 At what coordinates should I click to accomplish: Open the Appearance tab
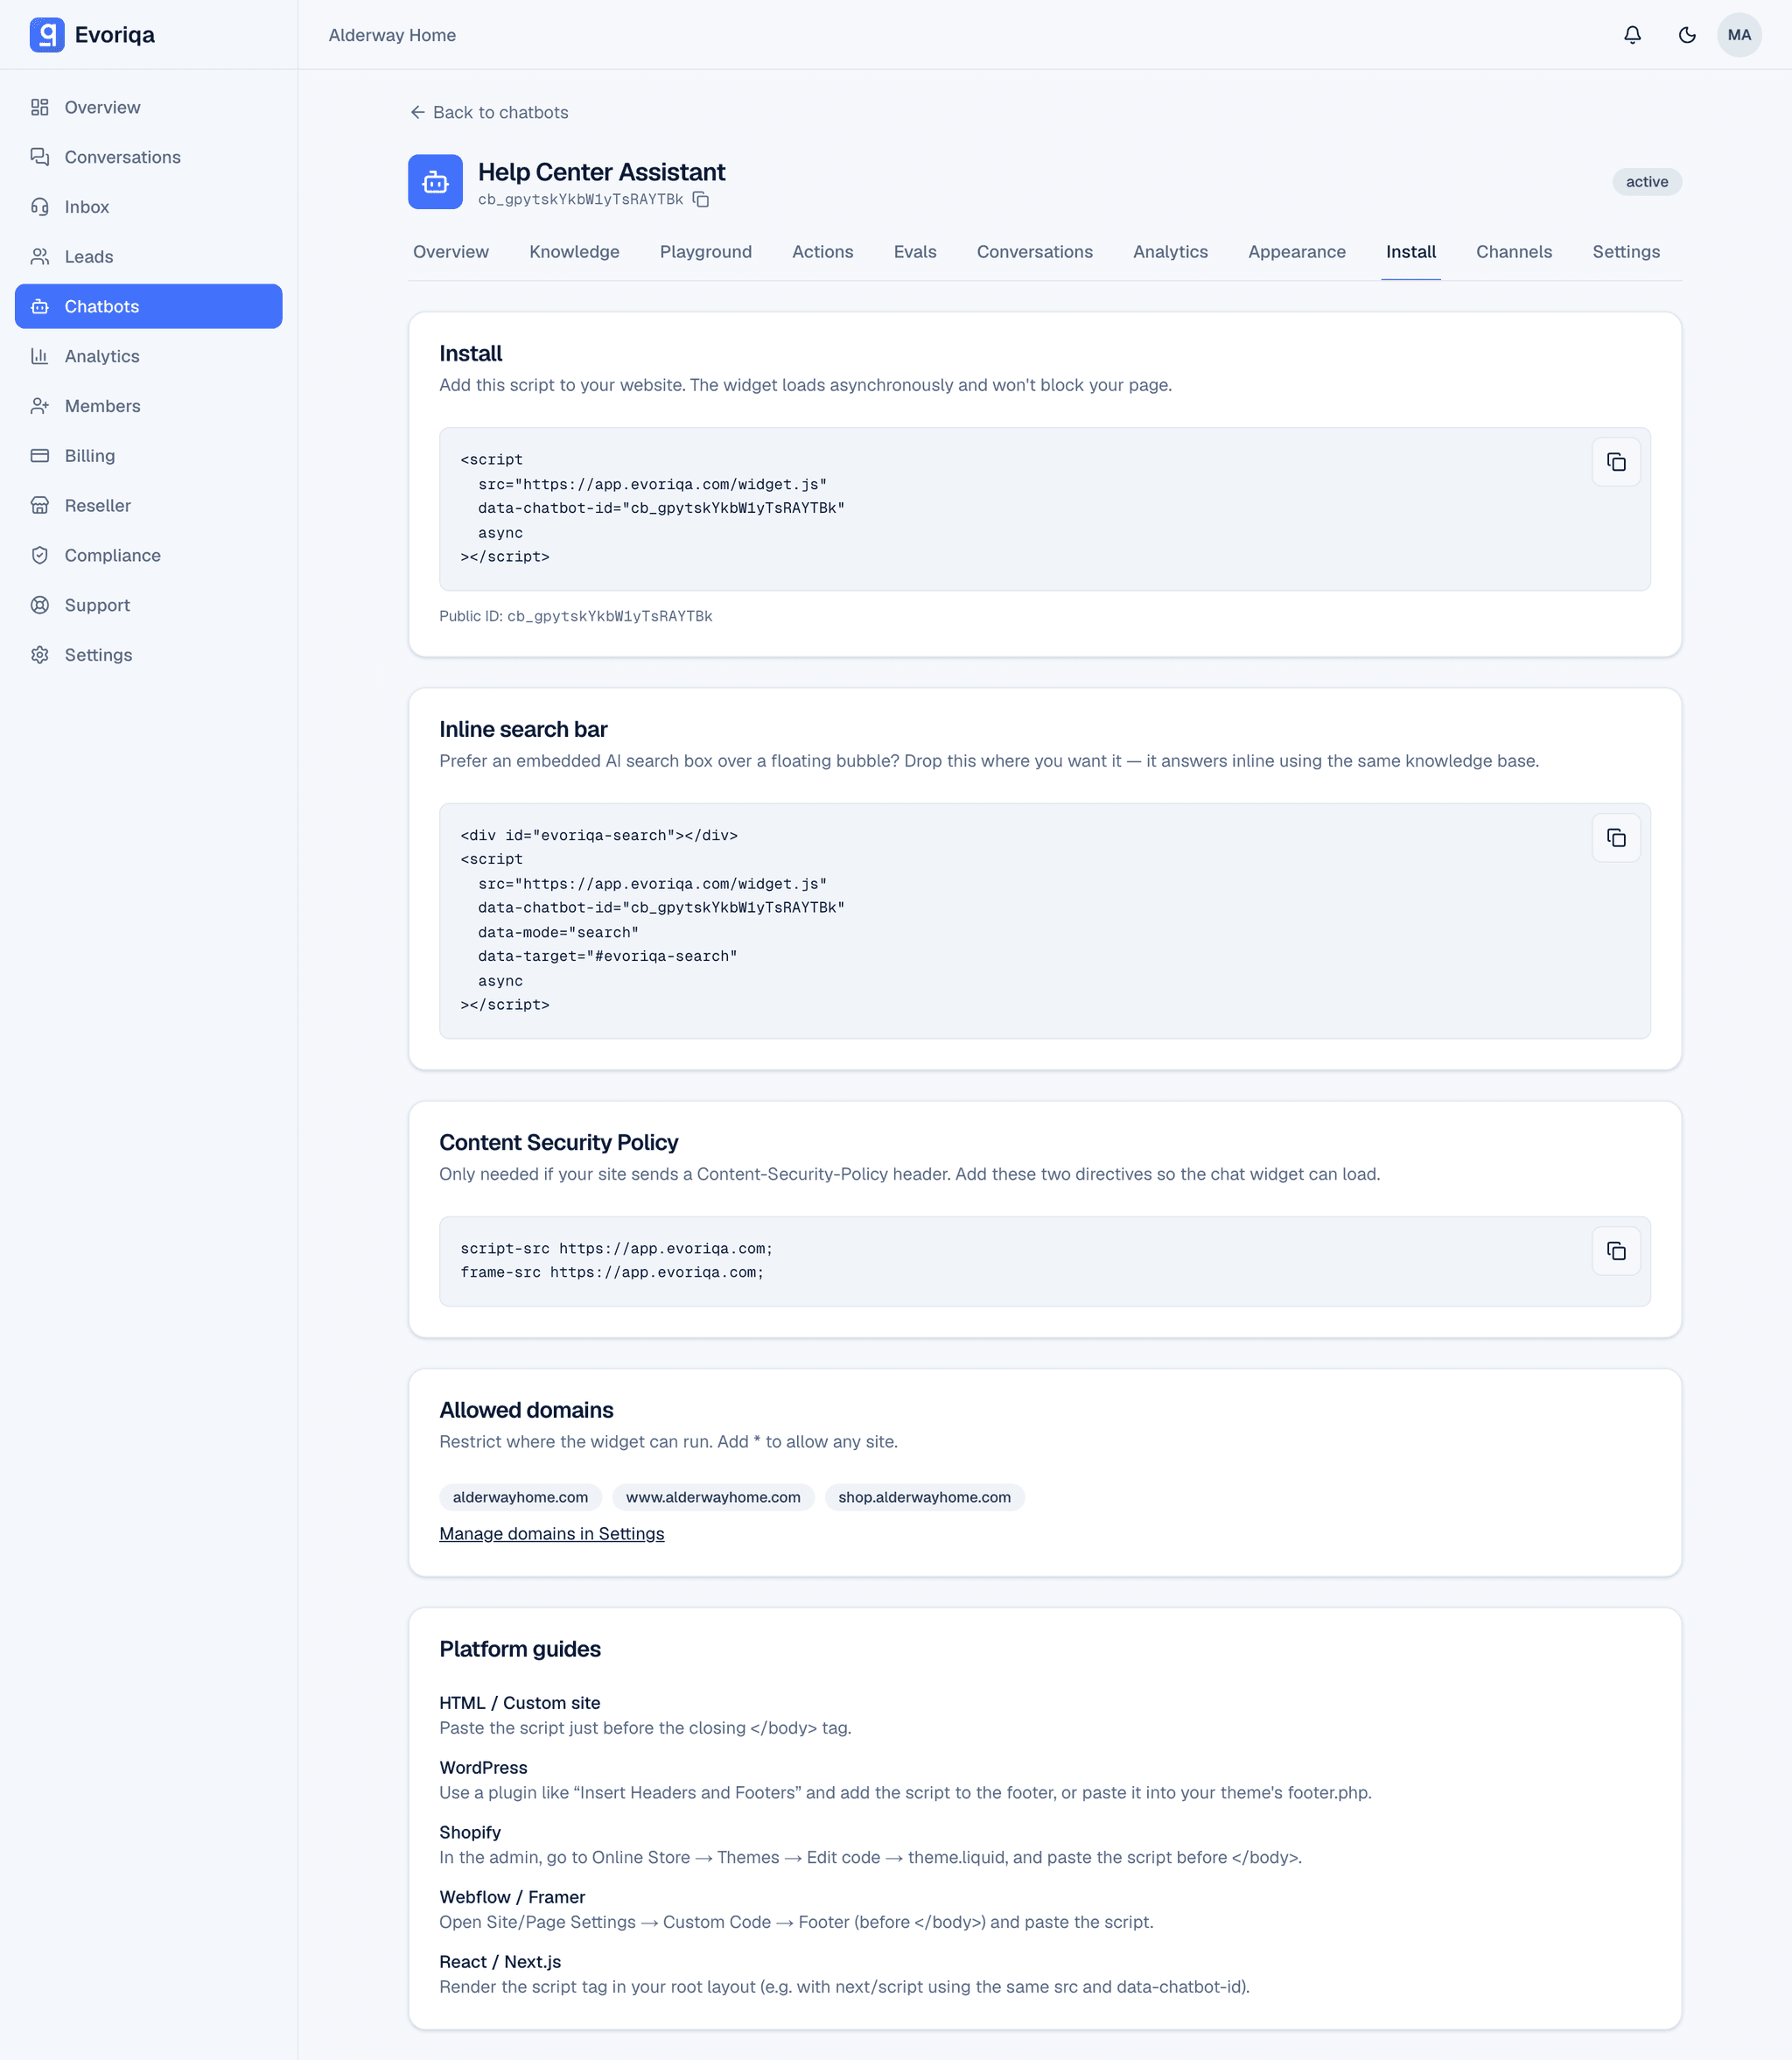click(x=1297, y=252)
